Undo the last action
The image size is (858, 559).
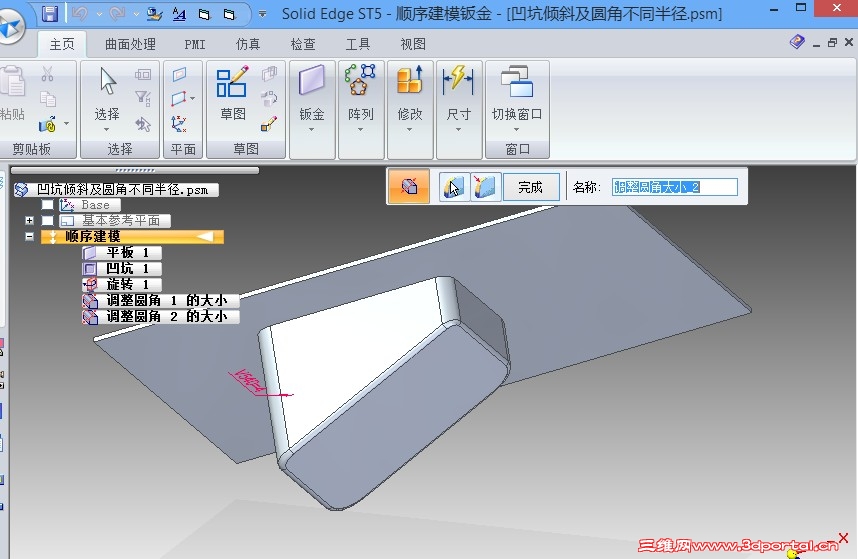pos(80,14)
